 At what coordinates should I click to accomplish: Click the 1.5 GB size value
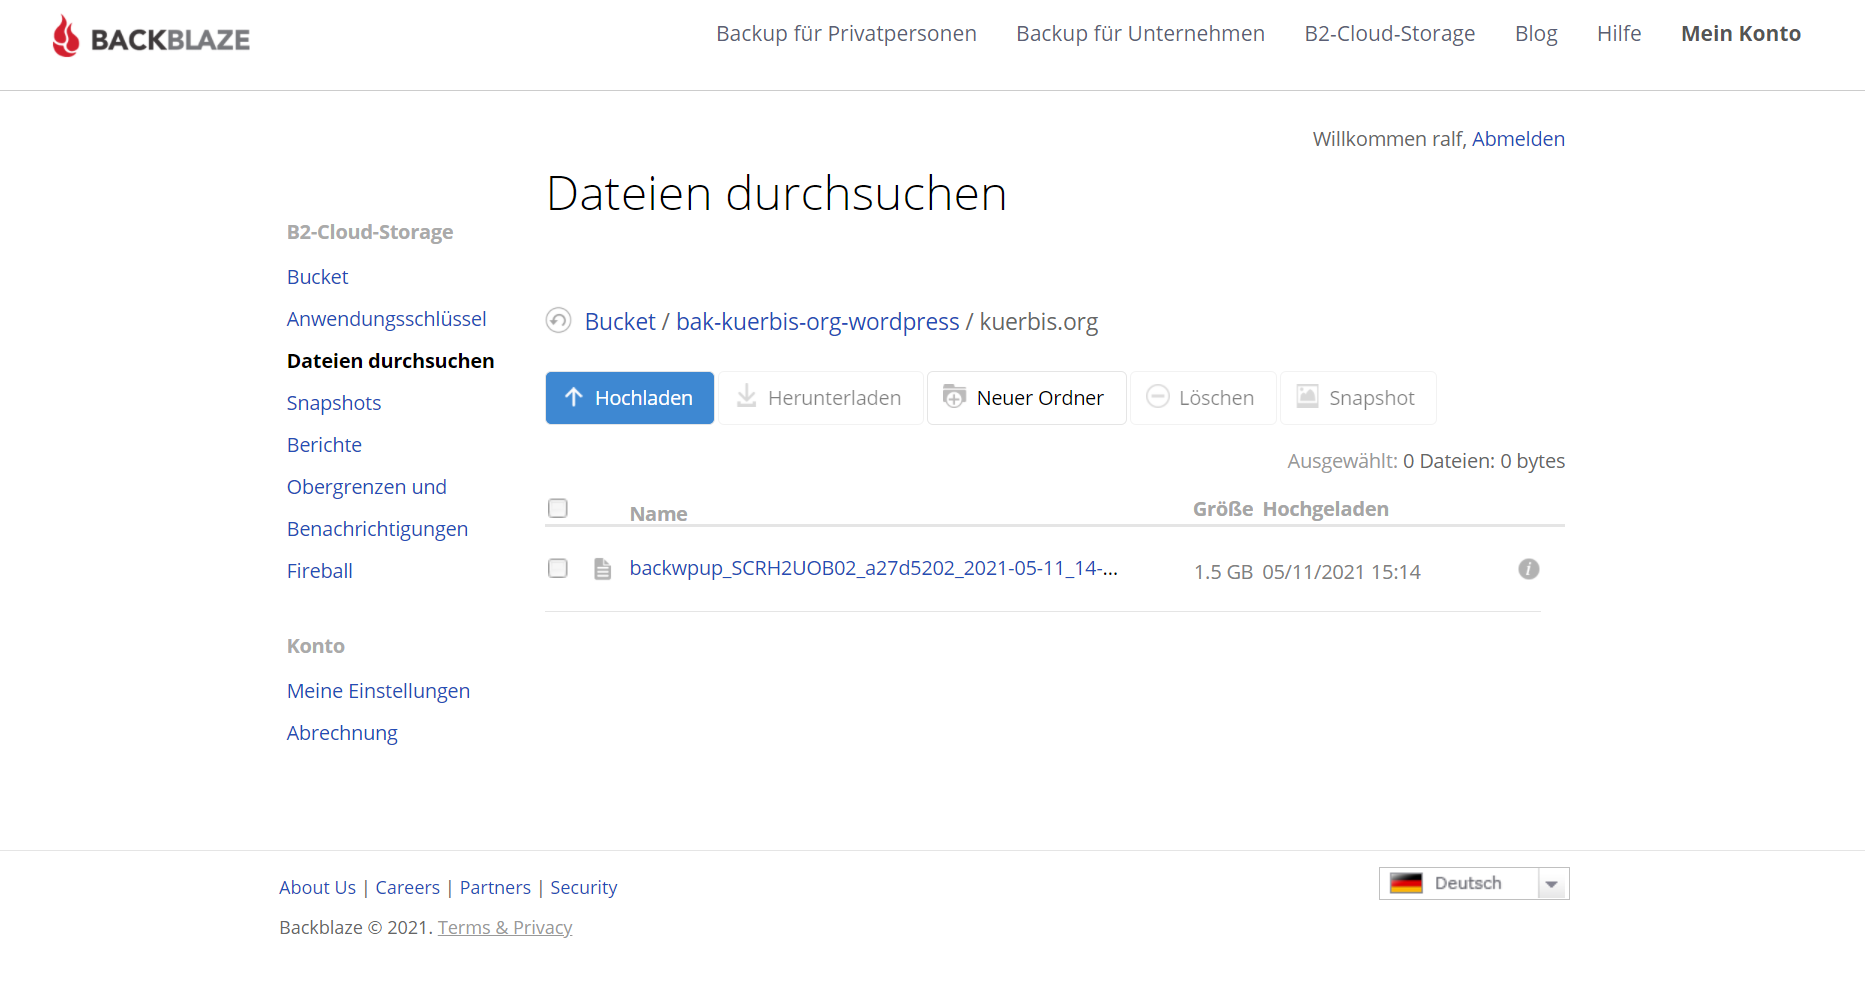[x=1223, y=572]
